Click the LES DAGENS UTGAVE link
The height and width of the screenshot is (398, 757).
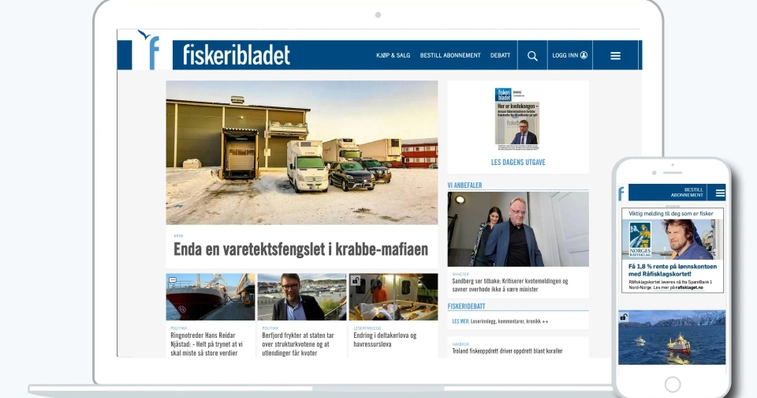(x=518, y=162)
